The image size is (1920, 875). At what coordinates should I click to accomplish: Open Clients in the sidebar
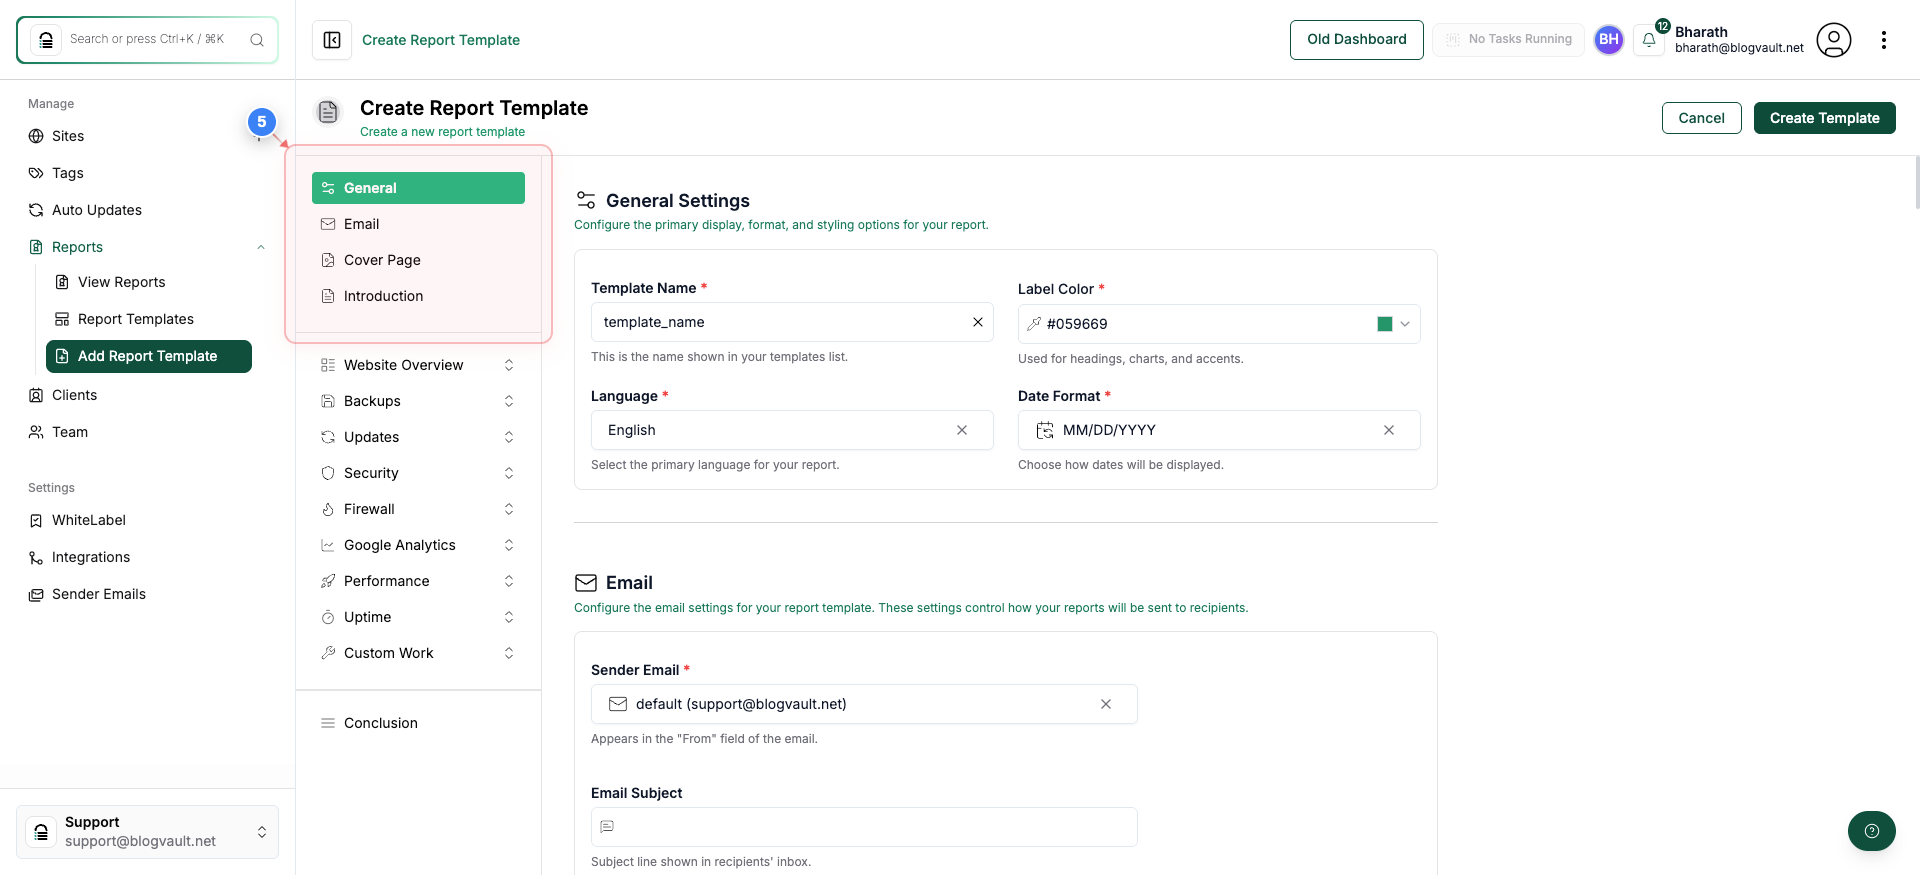[75, 395]
